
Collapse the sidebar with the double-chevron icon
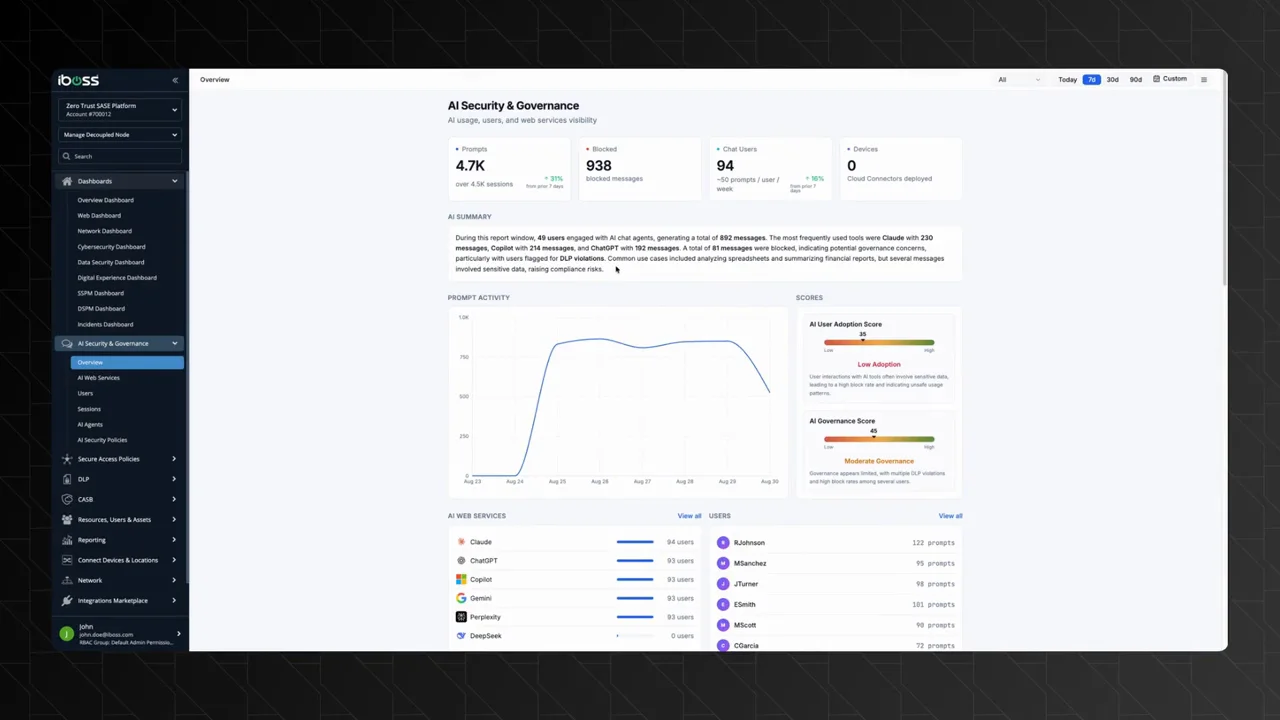tap(175, 80)
